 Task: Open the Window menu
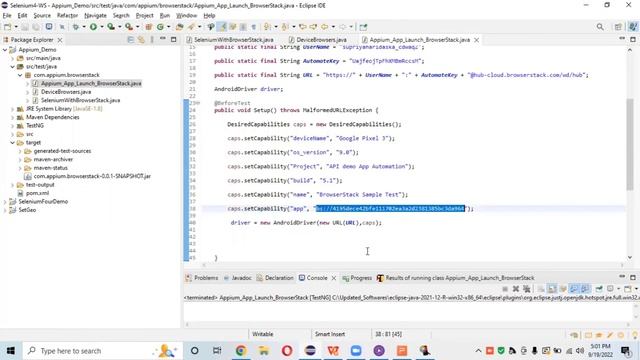[186, 16]
